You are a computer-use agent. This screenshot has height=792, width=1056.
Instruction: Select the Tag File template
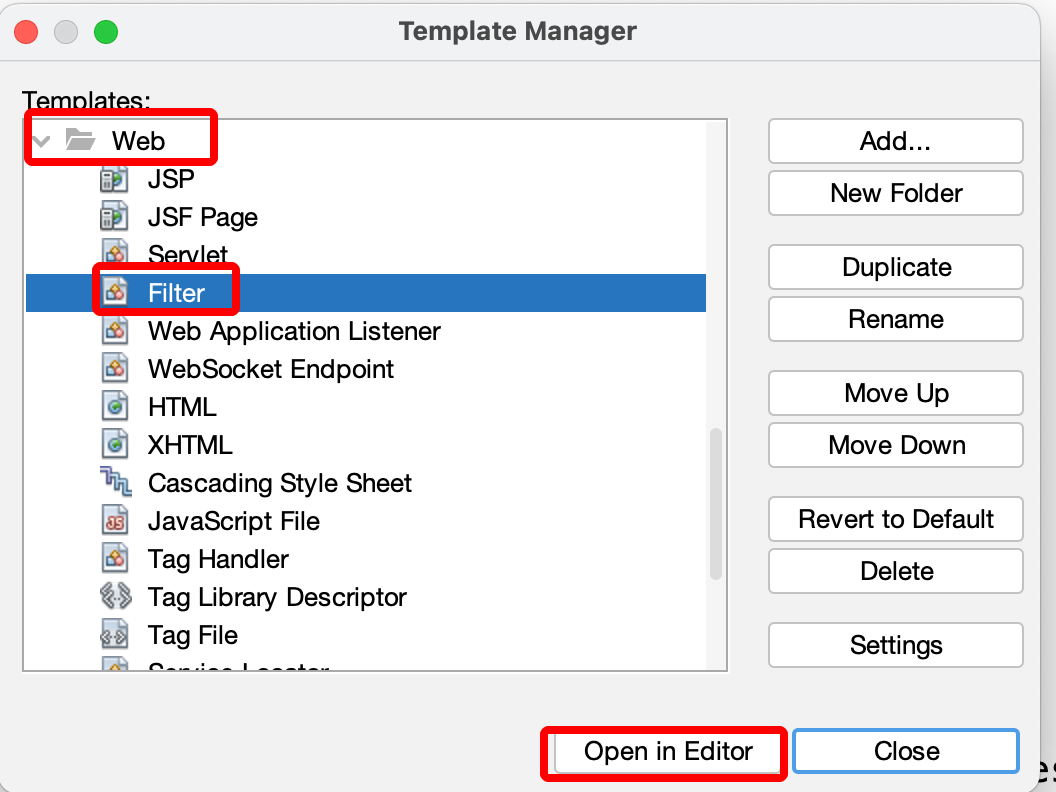coord(192,635)
